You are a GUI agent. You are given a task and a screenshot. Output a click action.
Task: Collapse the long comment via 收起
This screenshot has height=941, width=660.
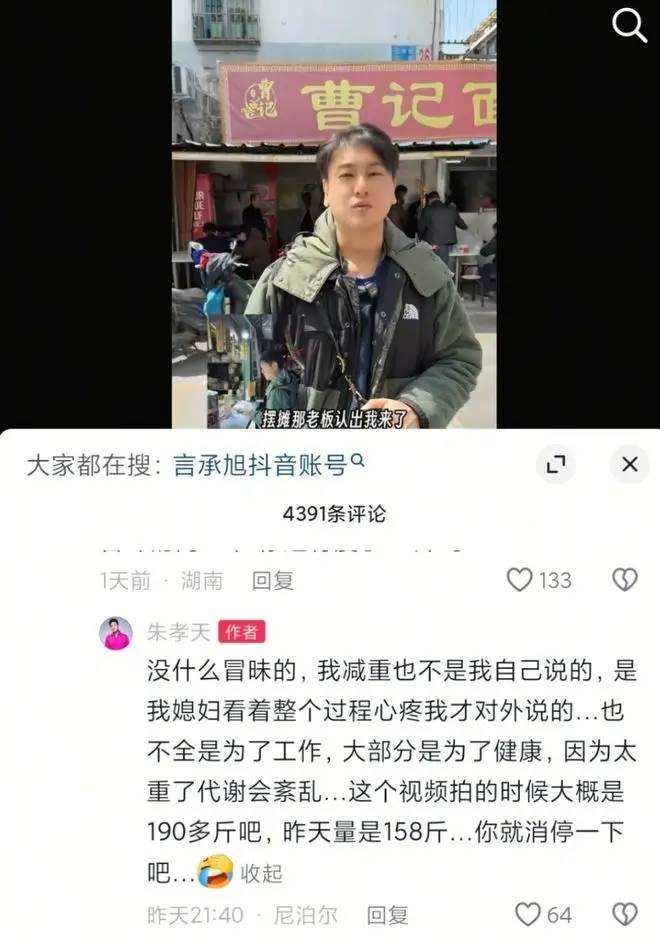[x=262, y=873]
